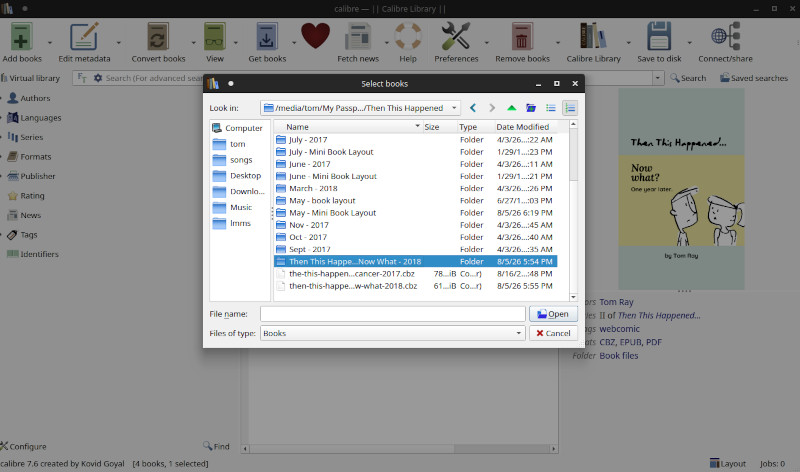Click the book cover thumbnail

click(x=681, y=189)
